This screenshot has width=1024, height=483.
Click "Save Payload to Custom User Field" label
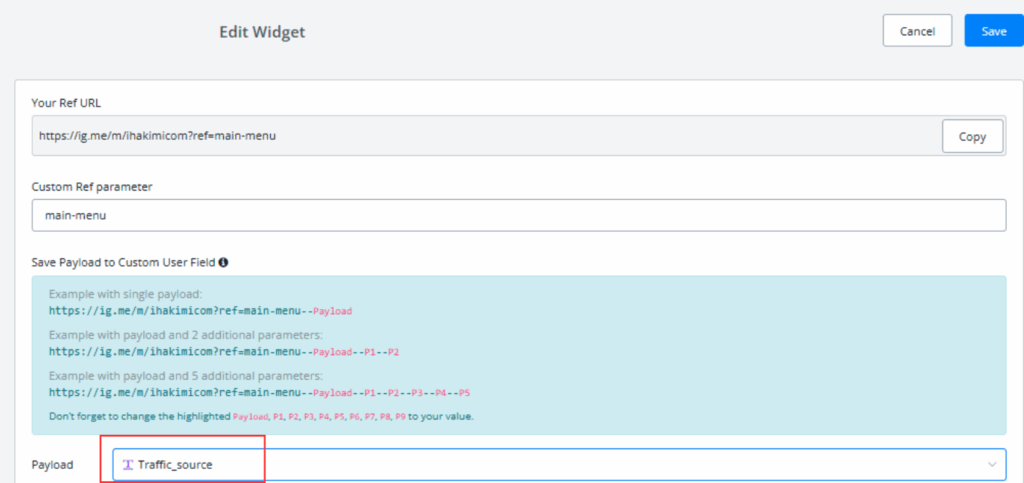[123, 262]
